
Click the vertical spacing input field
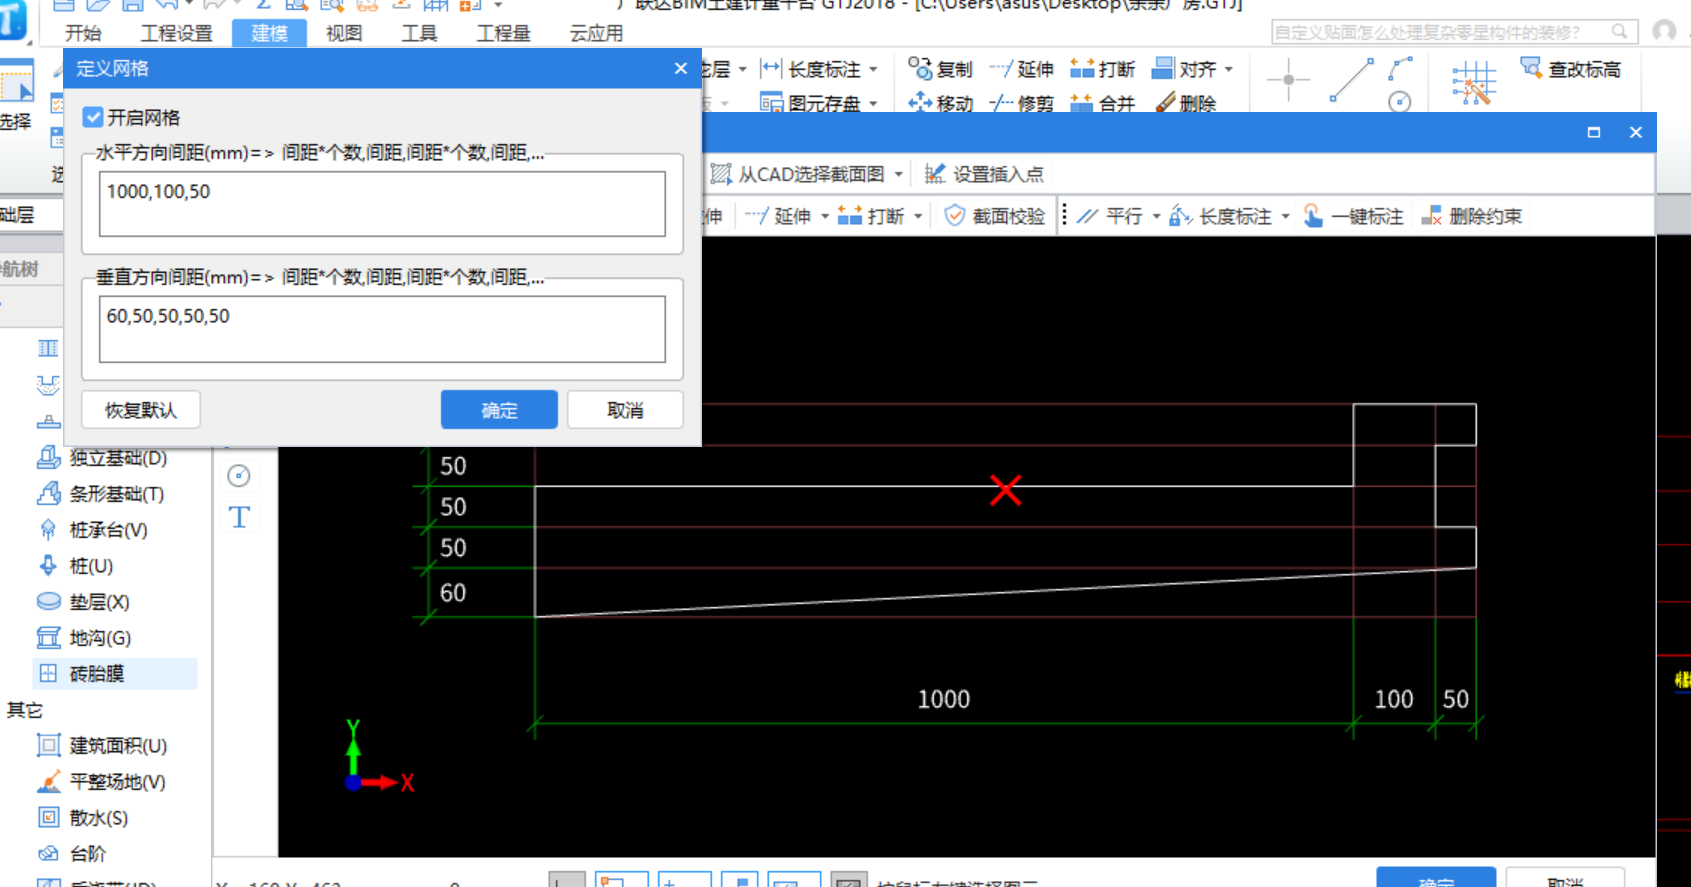(382, 329)
